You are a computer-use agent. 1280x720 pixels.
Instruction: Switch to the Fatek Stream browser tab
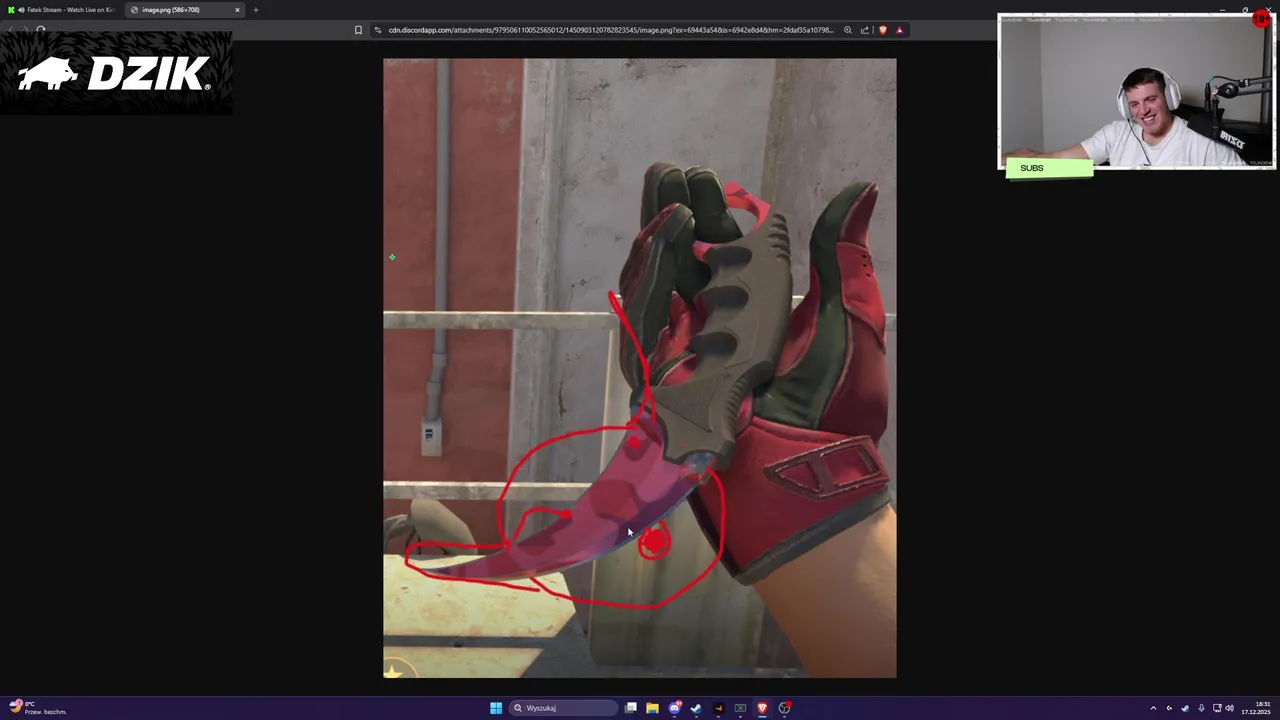[62, 10]
